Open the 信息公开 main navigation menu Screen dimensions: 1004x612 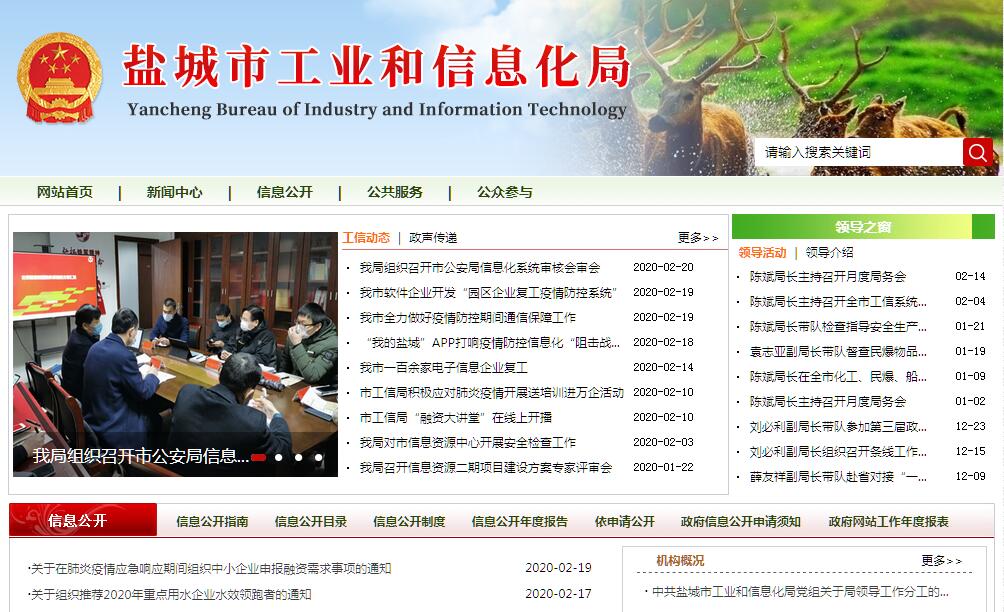pos(284,192)
